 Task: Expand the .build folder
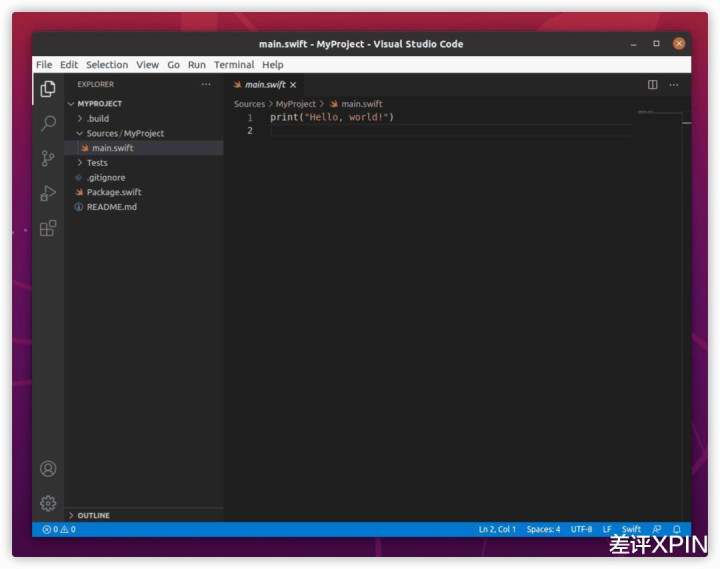click(97, 118)
